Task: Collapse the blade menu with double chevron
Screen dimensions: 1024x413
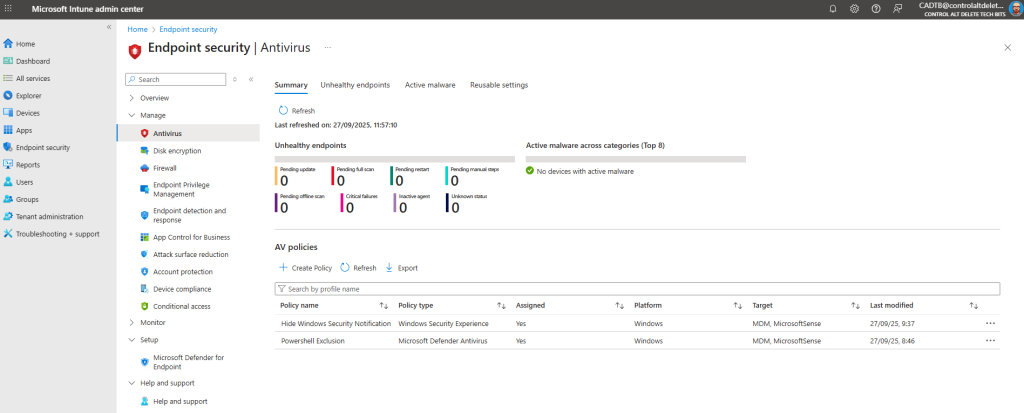Action: 251,79
